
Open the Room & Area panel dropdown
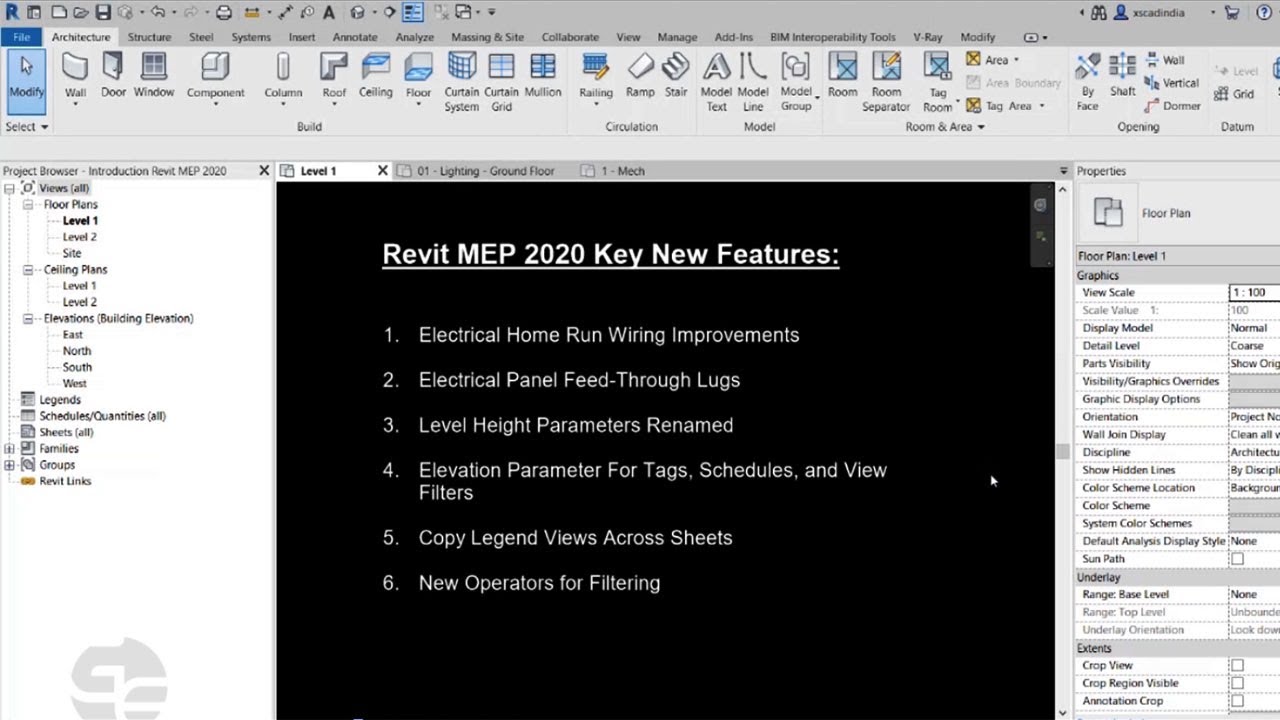pos(945,127)
